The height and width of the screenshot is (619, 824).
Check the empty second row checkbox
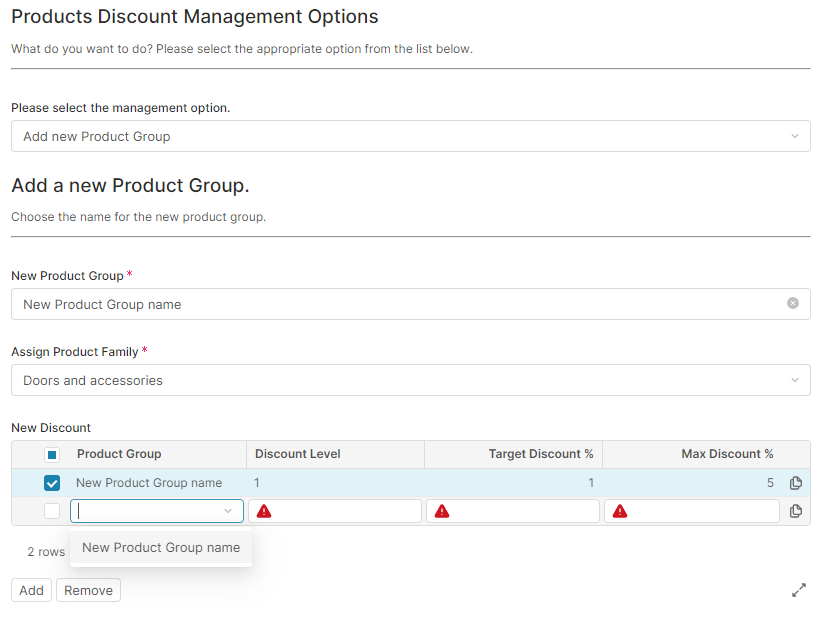[x=52, y=511]
